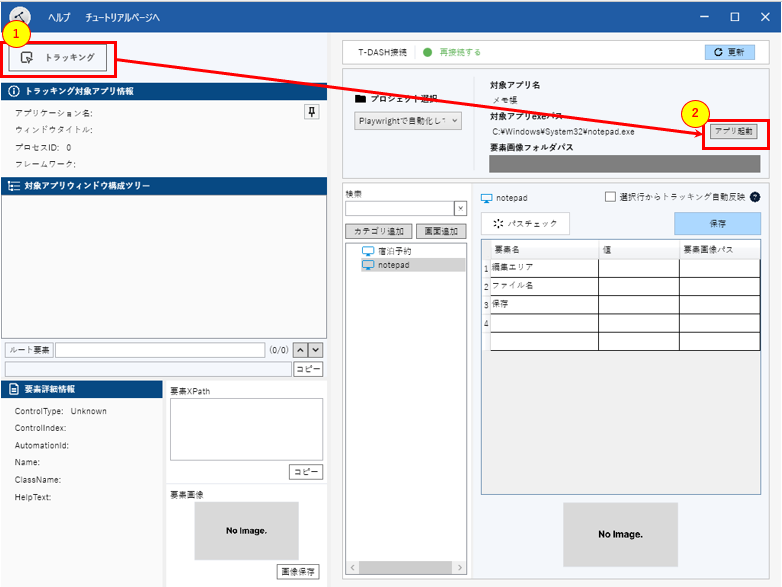Viewport: 782px width, 587px height.
Task: Click monitor icon next to 宿泊予約
Action: pos(368,251)
